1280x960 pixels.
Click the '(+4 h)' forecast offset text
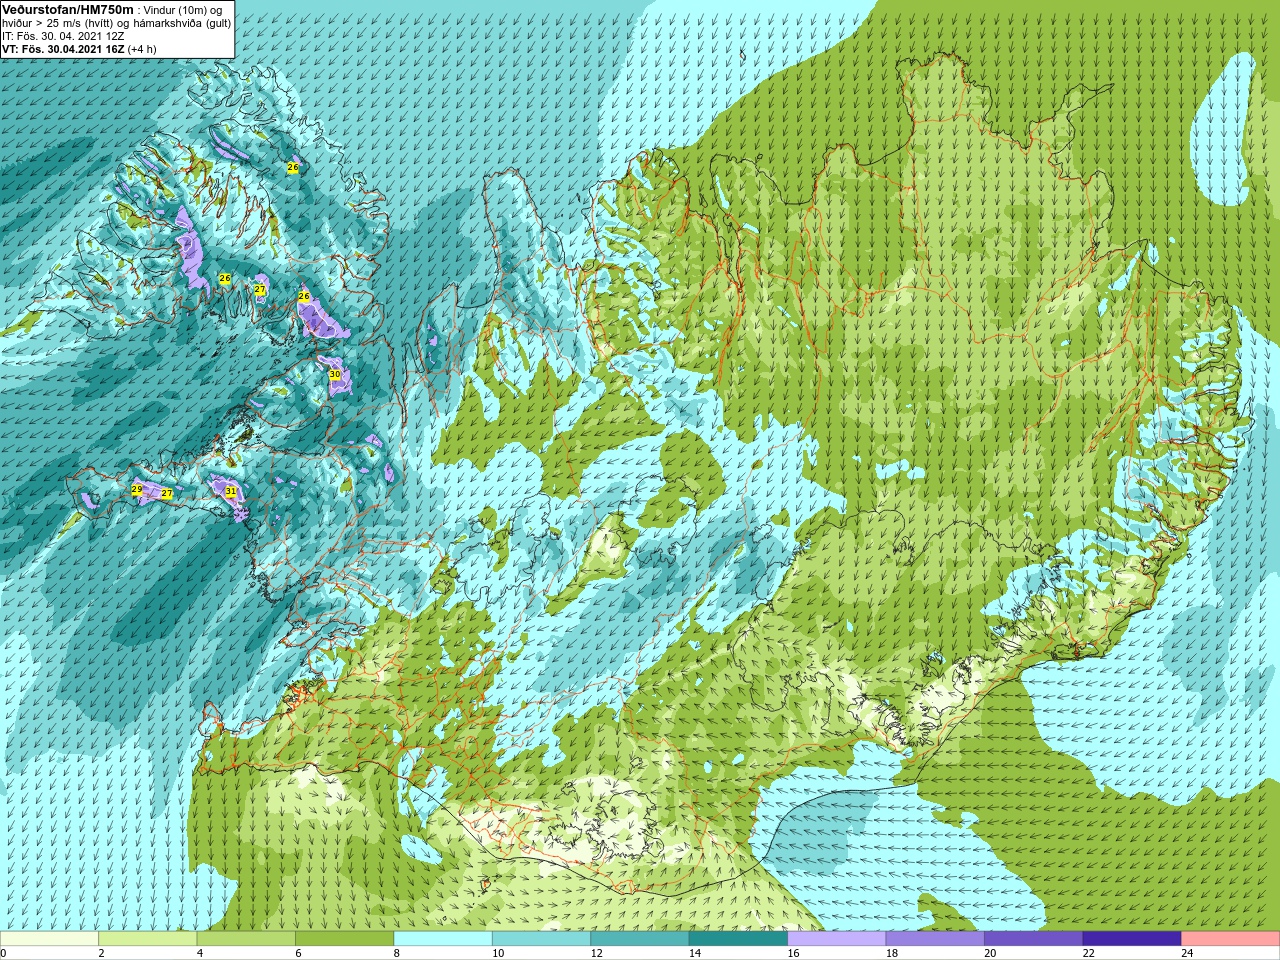(x=142, y=49)
